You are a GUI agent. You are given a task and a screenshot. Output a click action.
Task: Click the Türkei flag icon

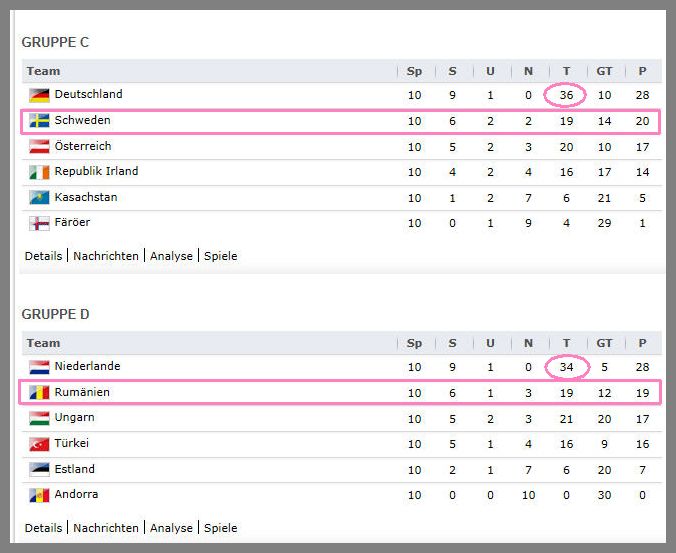(39, 444)
